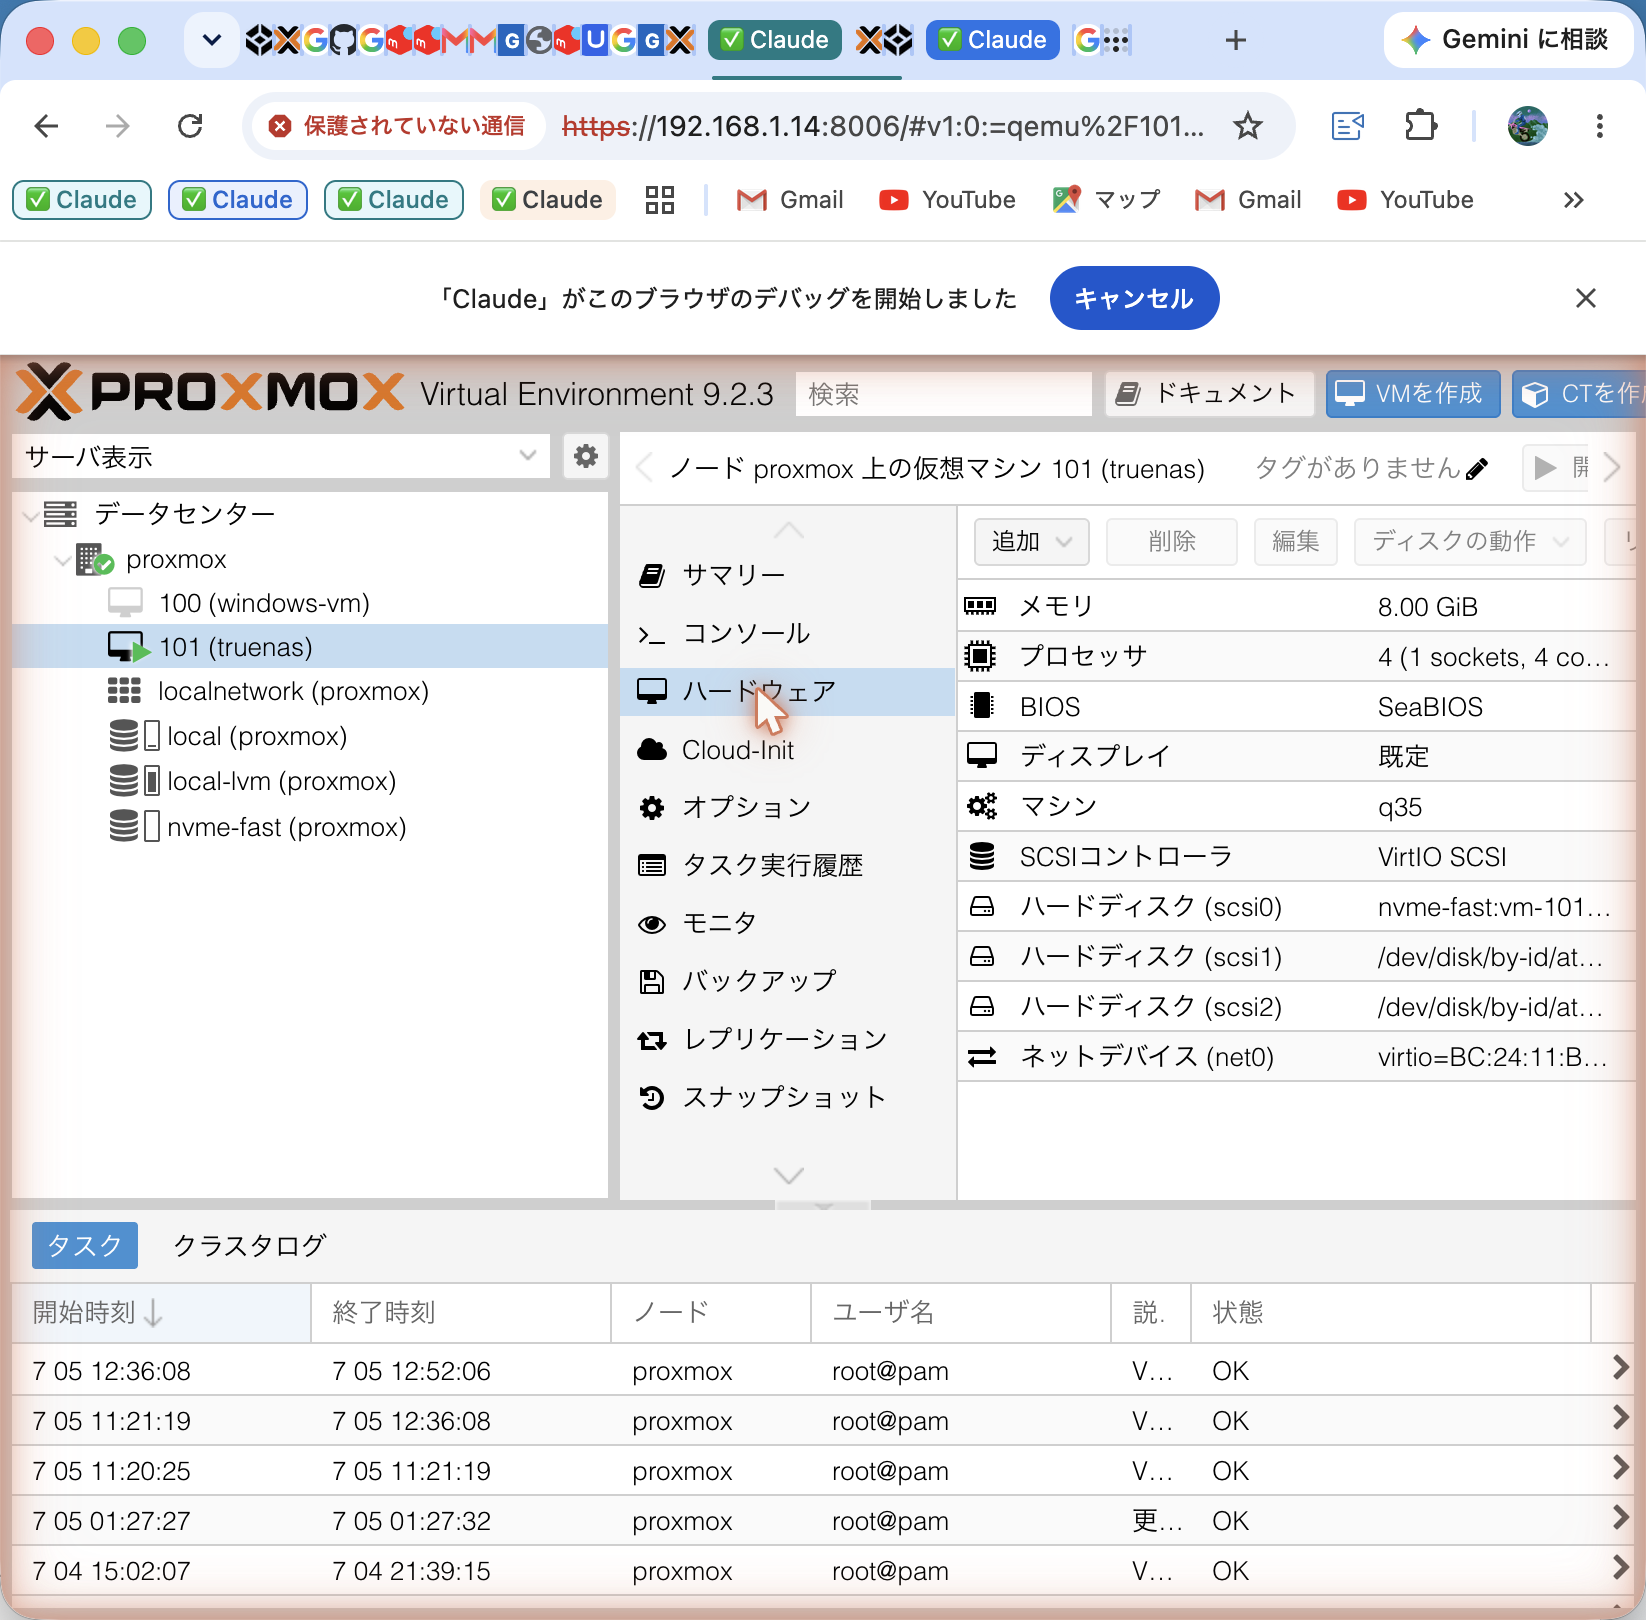Collapse the Datacenter tree node
The image size is (1646, 1620).
(x=31, y=515)
